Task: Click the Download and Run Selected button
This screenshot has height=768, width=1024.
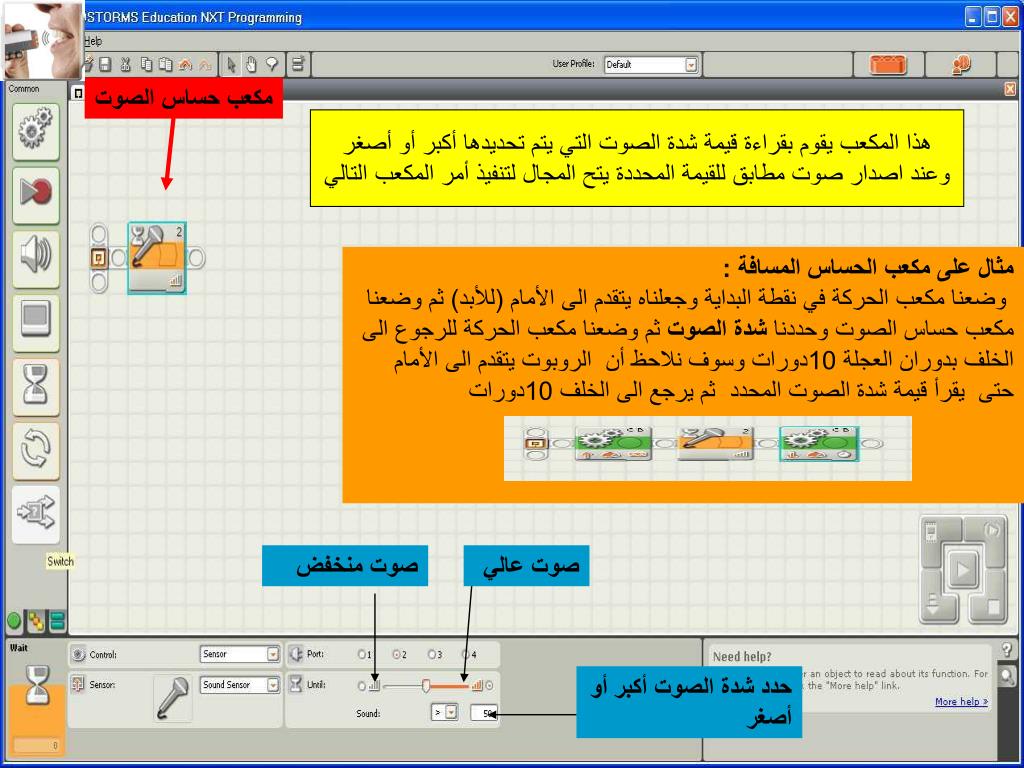Action: coord(992,530)
